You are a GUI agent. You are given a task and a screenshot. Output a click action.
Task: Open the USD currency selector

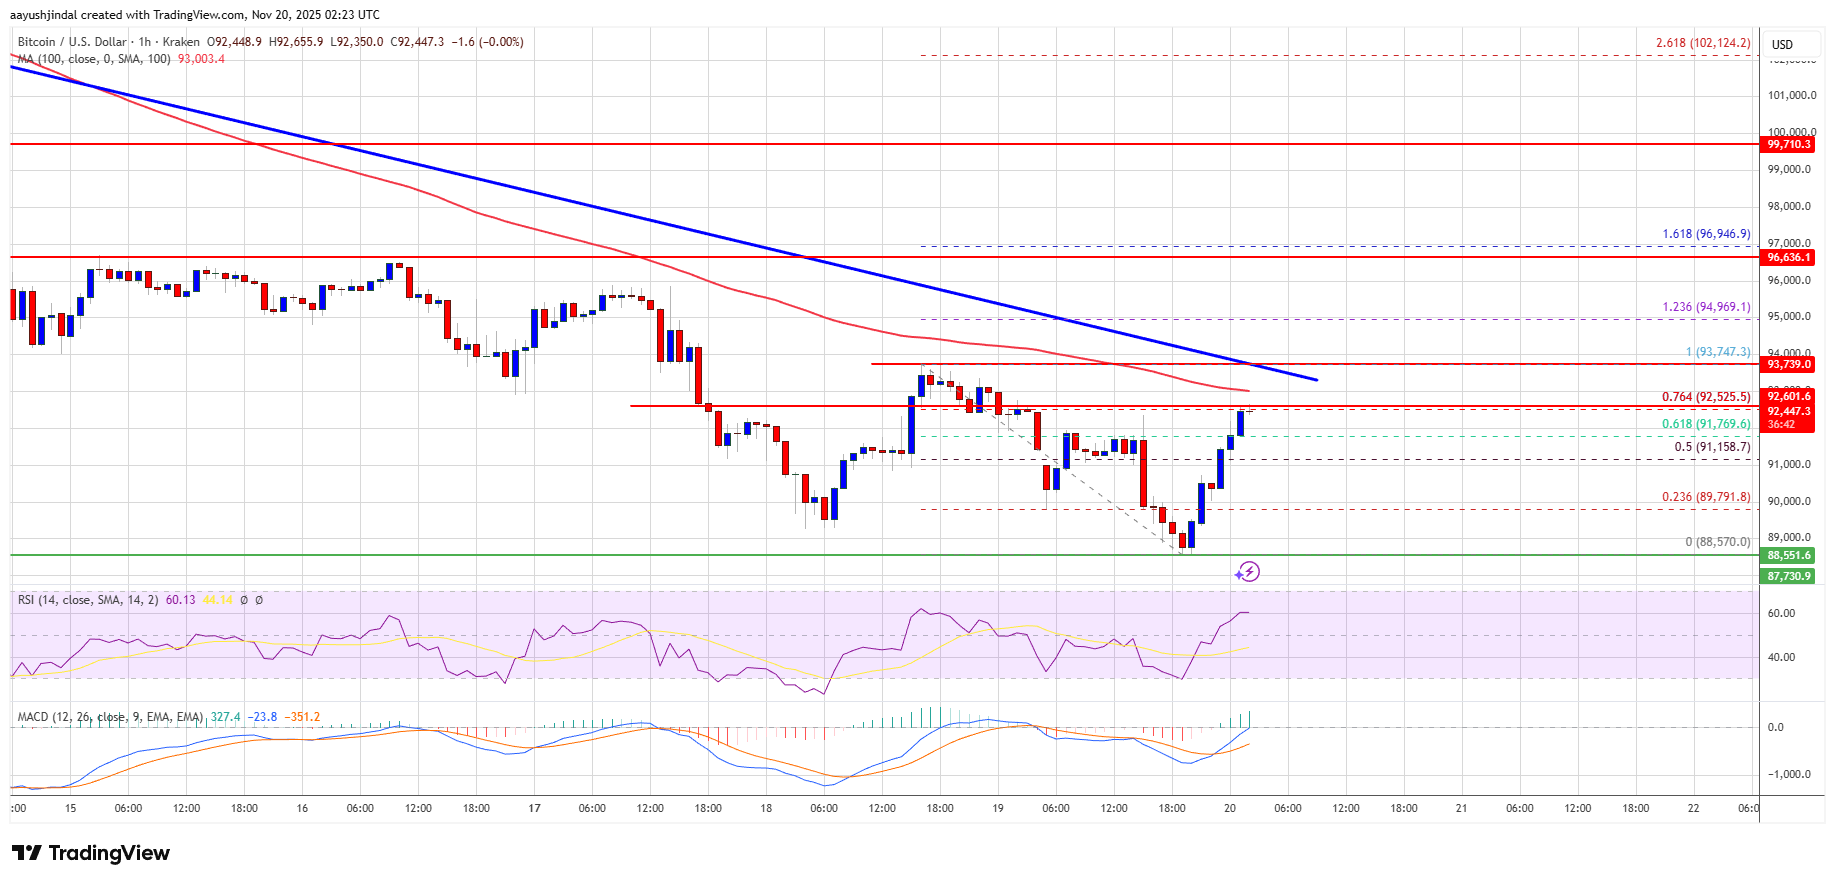click(x=1782, y=44)
